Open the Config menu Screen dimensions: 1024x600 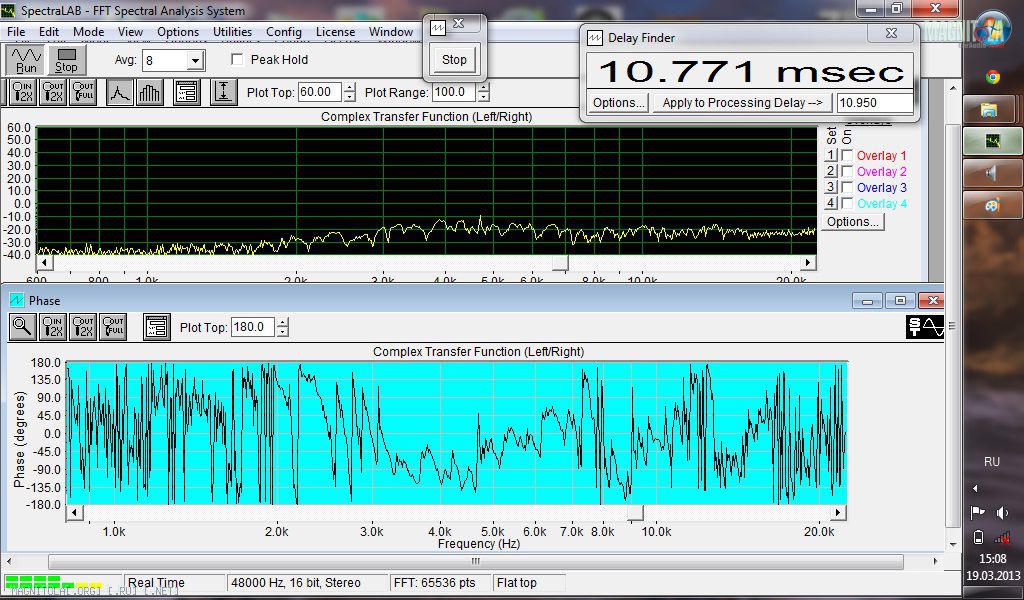tap(283, 31)
